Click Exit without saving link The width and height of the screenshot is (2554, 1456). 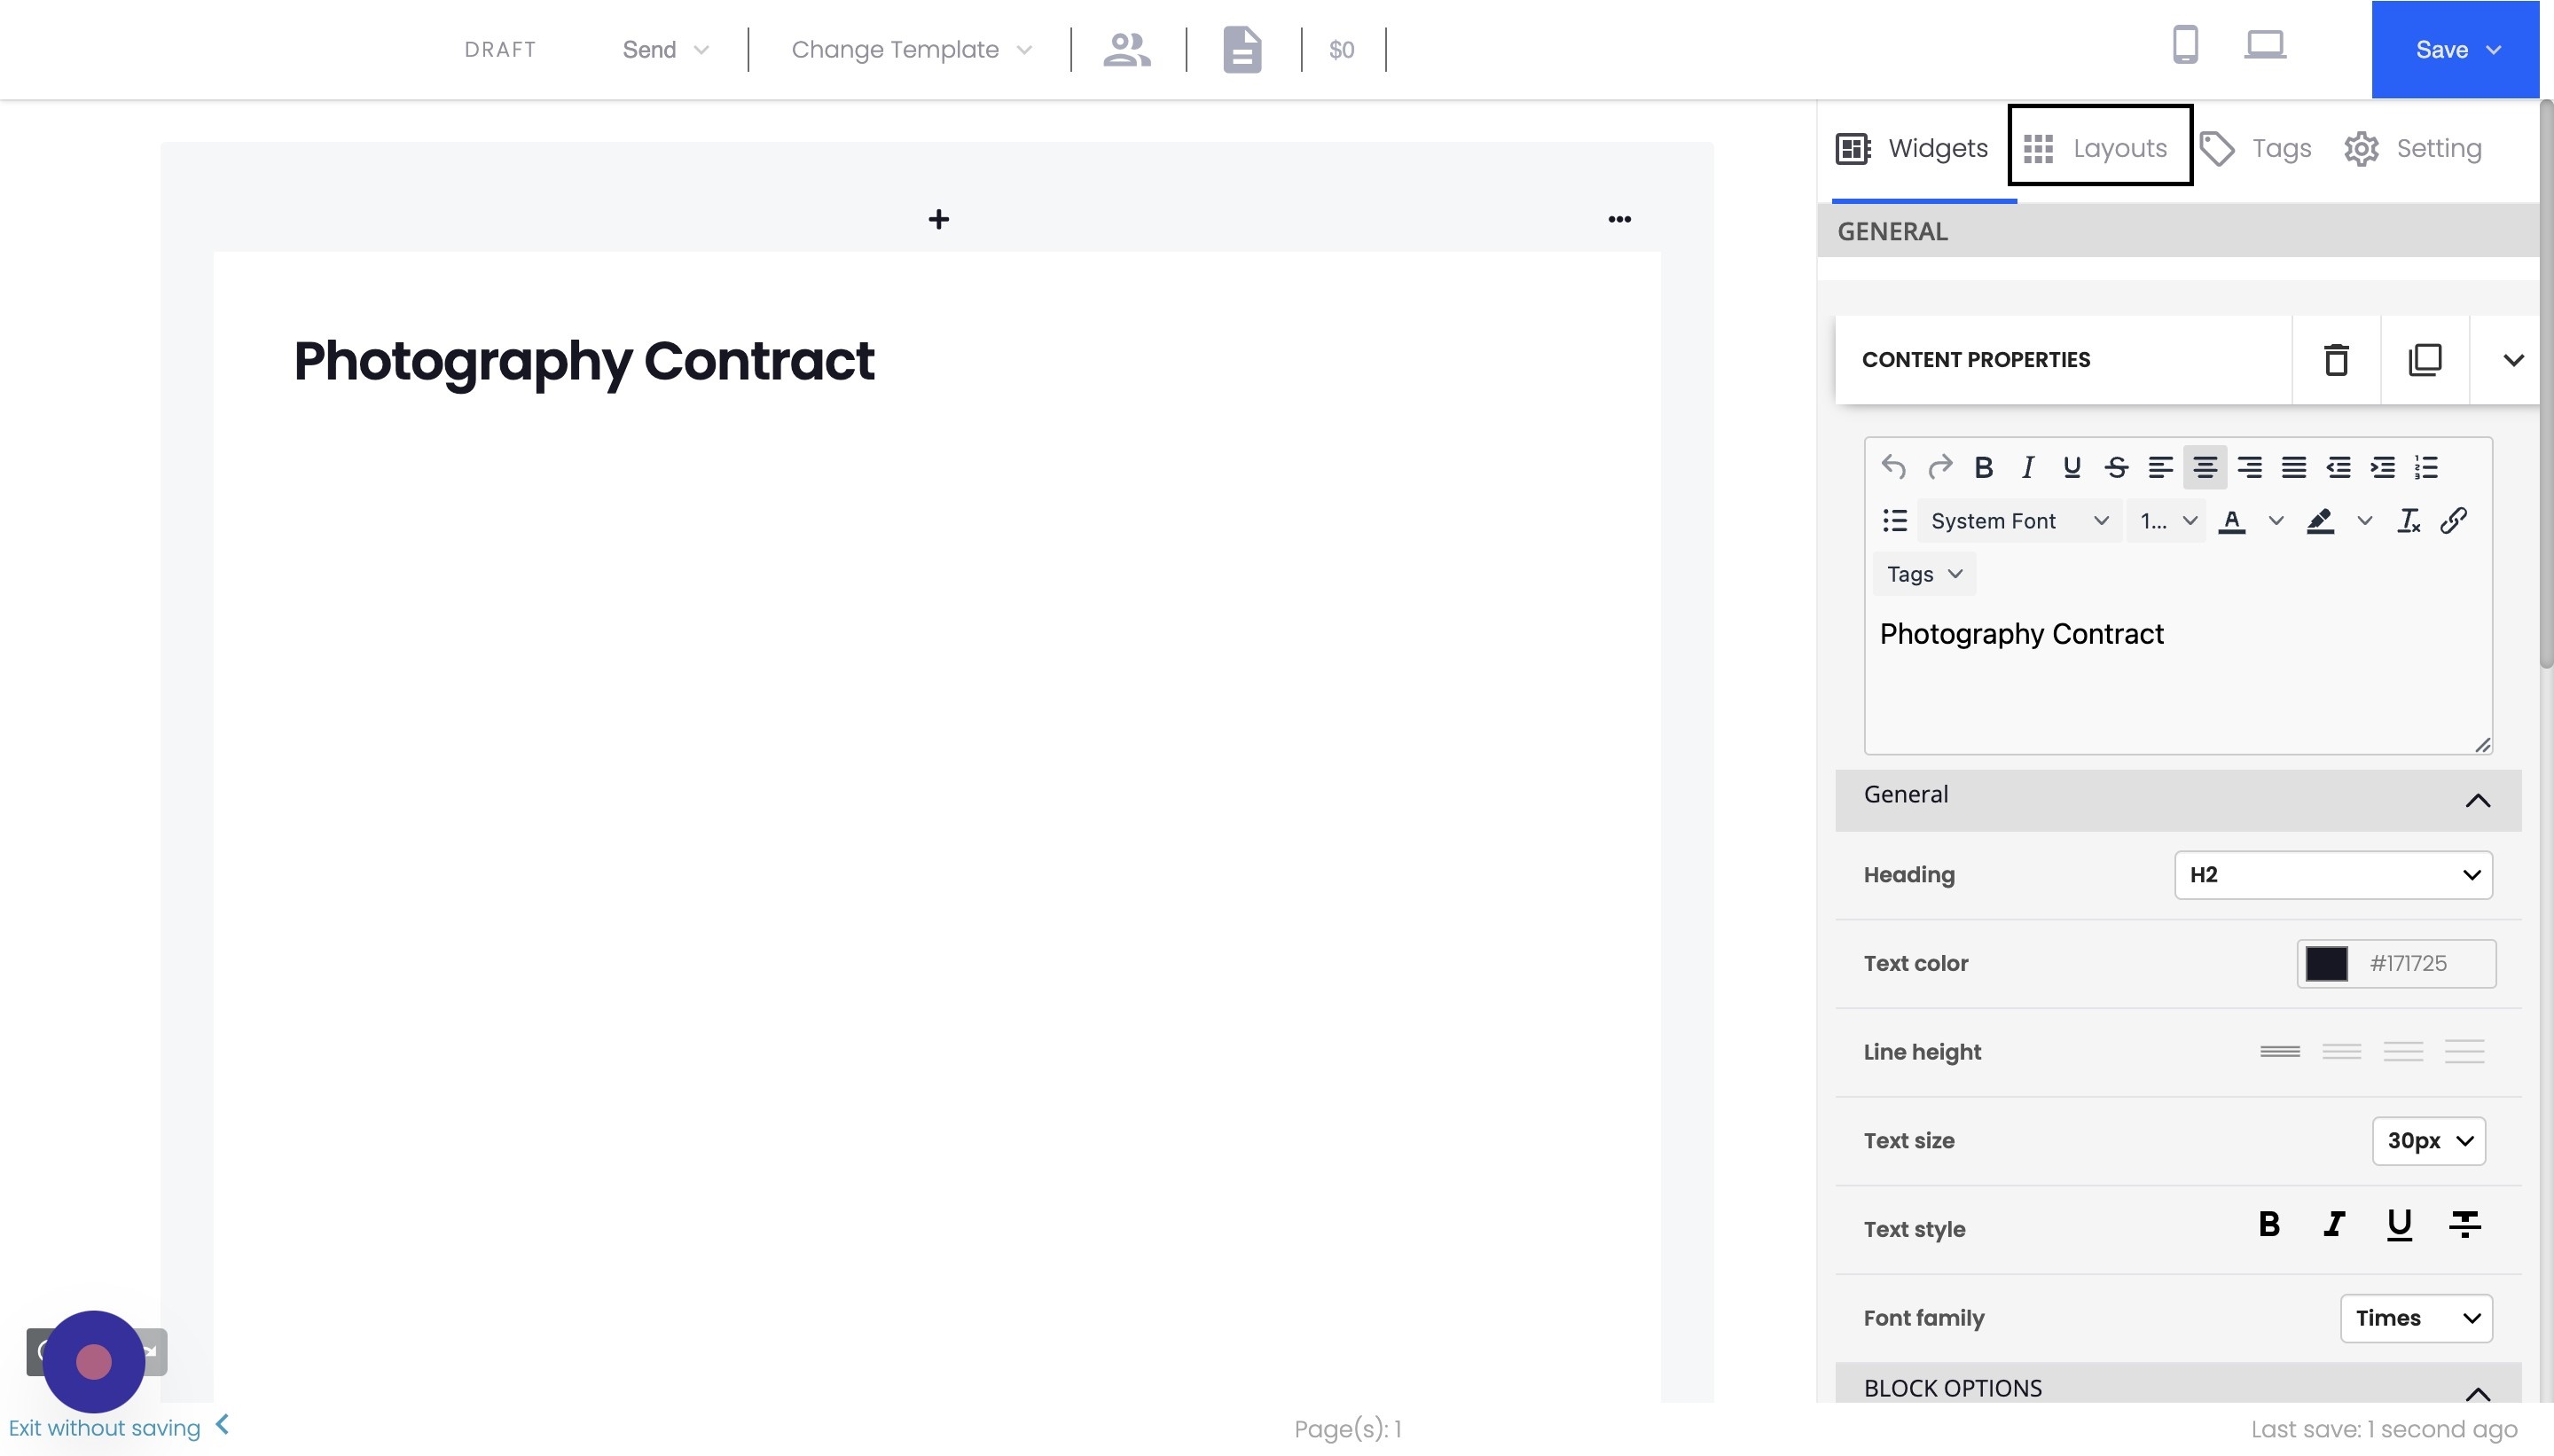(x=105, y=1428)
